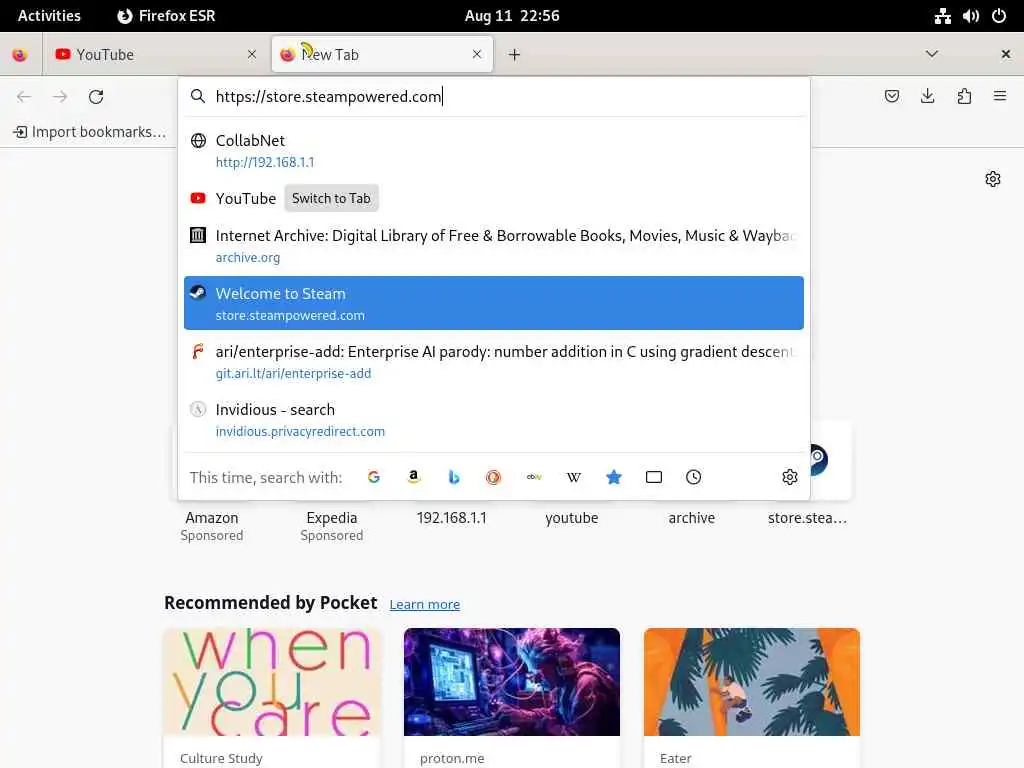Open 192.168.1.1 shortcut tile

[x=451, y=518]
